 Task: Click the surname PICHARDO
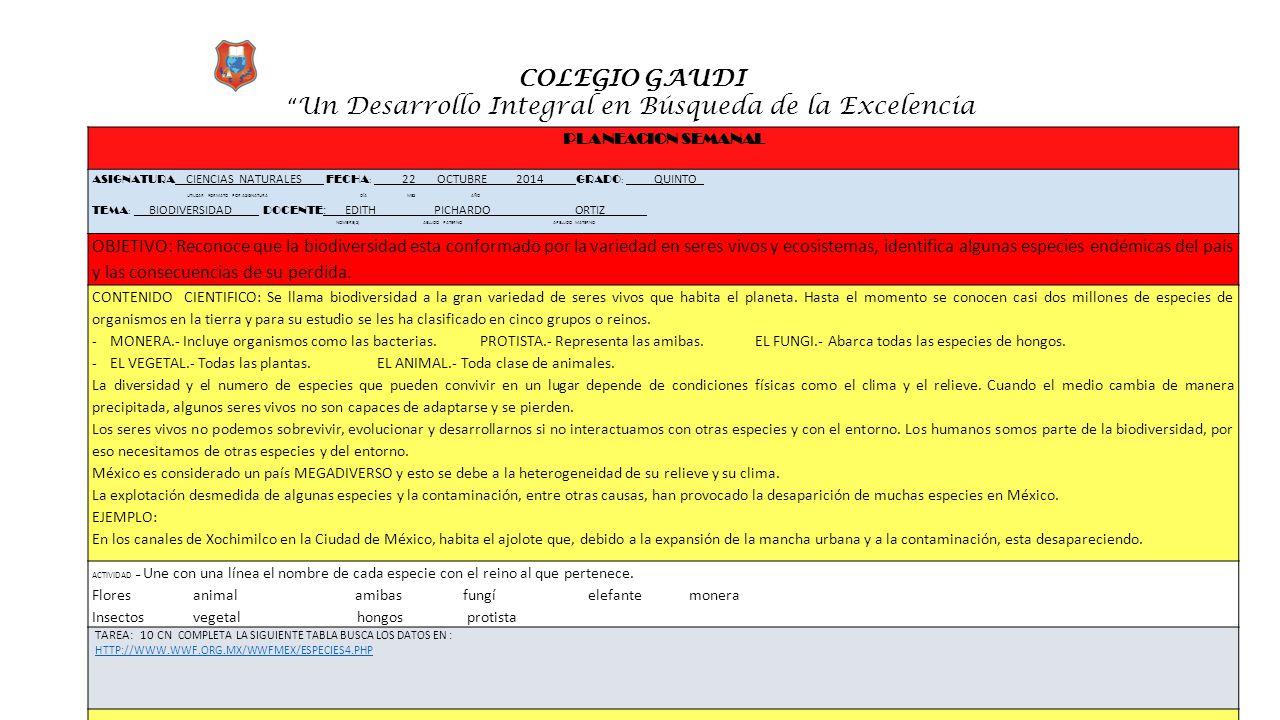point(462,210)
